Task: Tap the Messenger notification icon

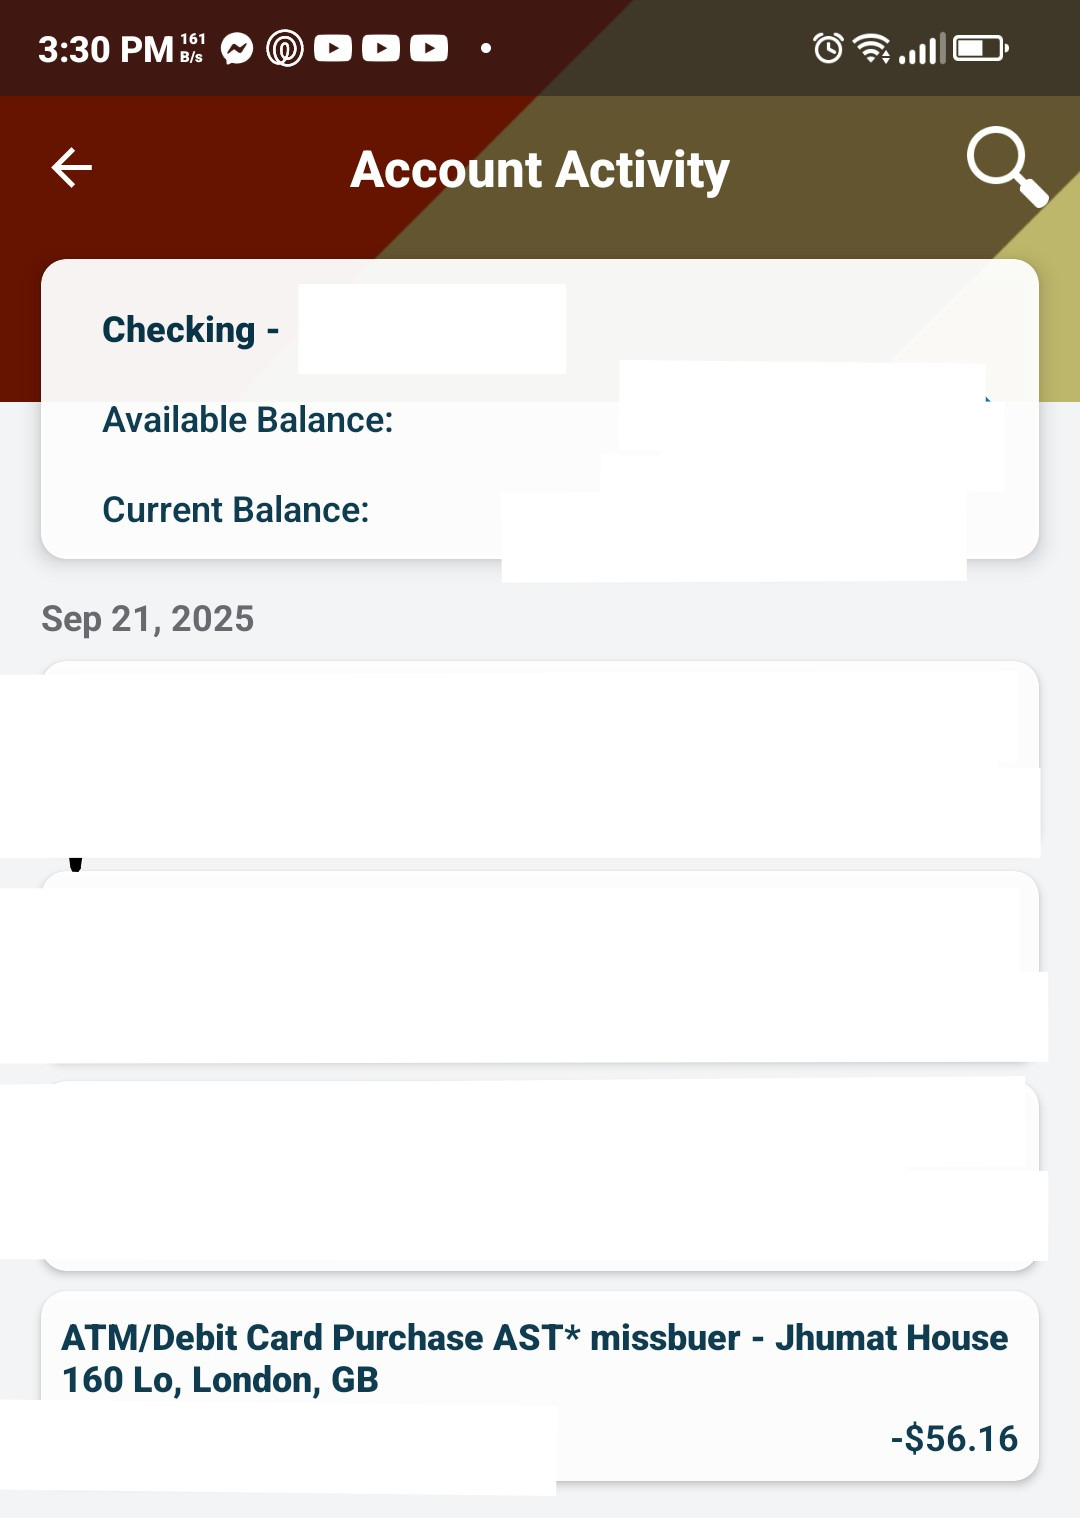Action: [x=237, y=48]
